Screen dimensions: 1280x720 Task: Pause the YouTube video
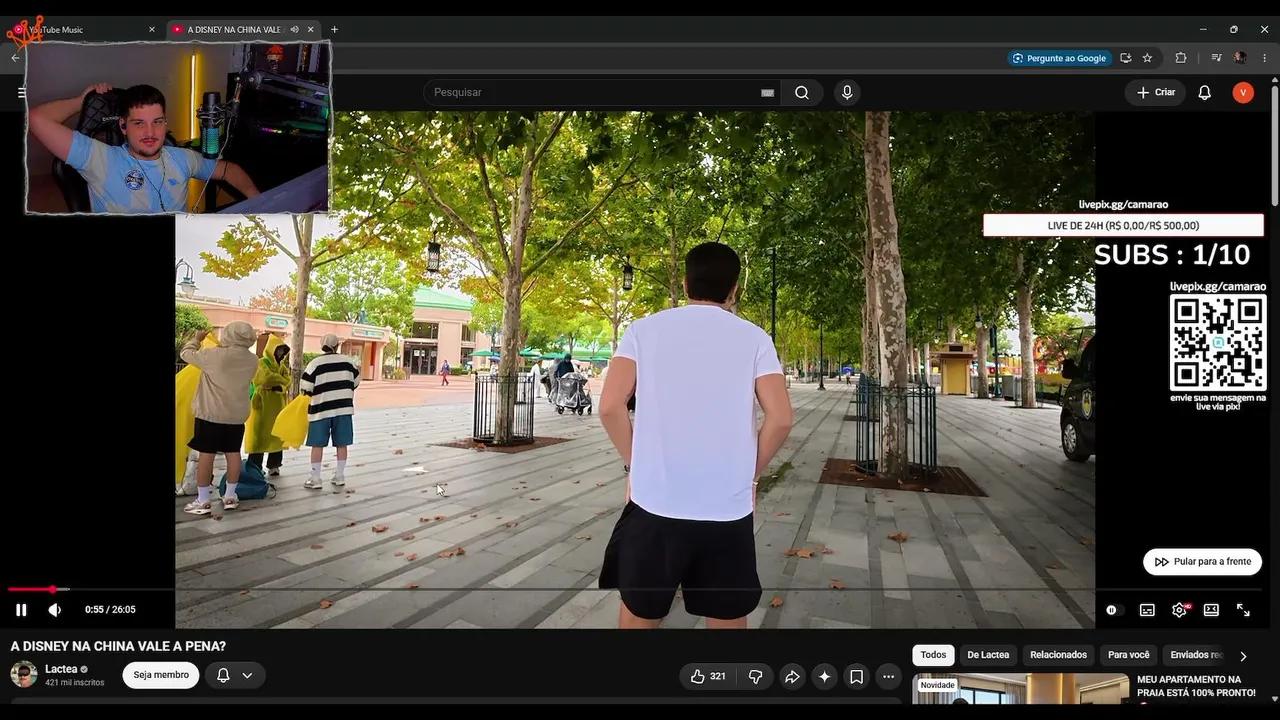pos(21,610)
